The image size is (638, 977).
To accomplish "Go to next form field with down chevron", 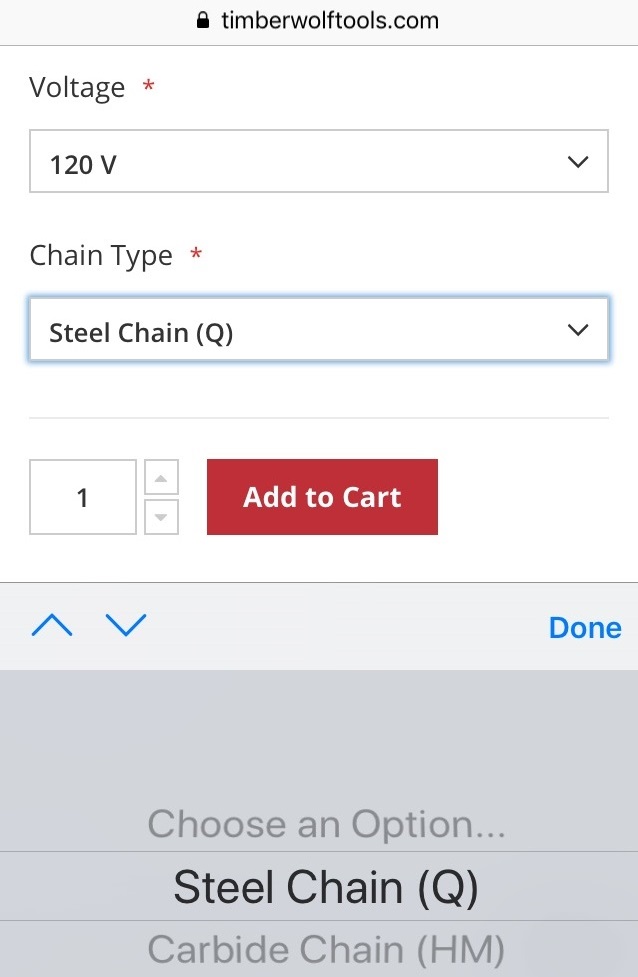I will (x=126, y=626).
